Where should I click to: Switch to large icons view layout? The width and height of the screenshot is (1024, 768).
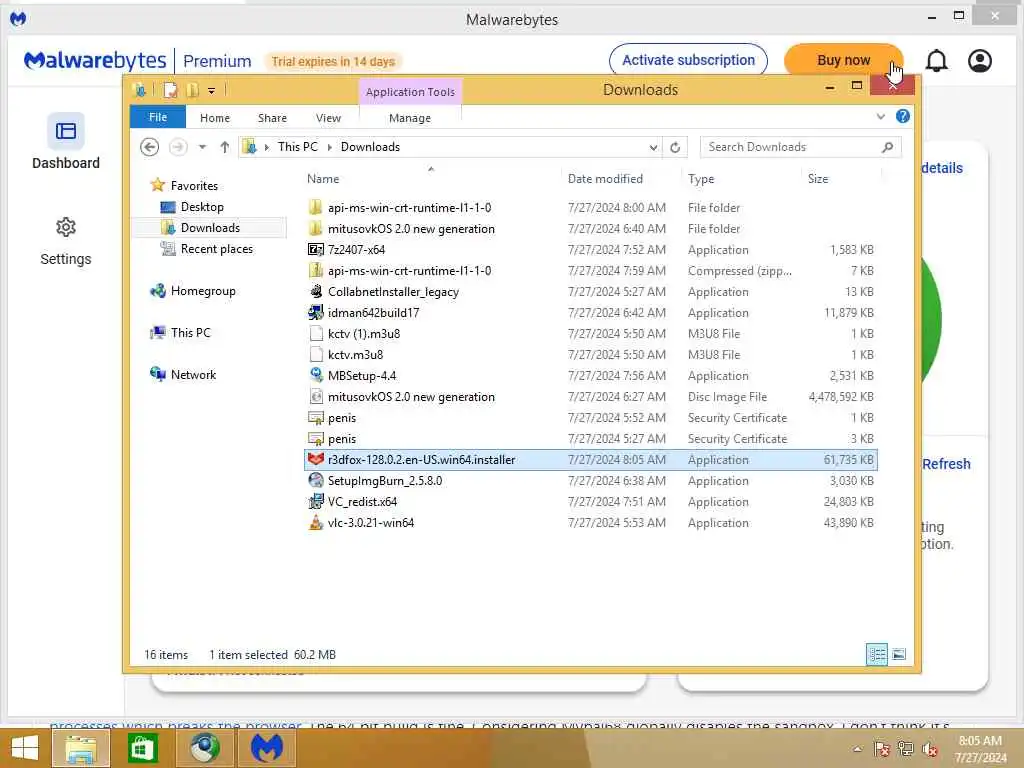point(899,654)
